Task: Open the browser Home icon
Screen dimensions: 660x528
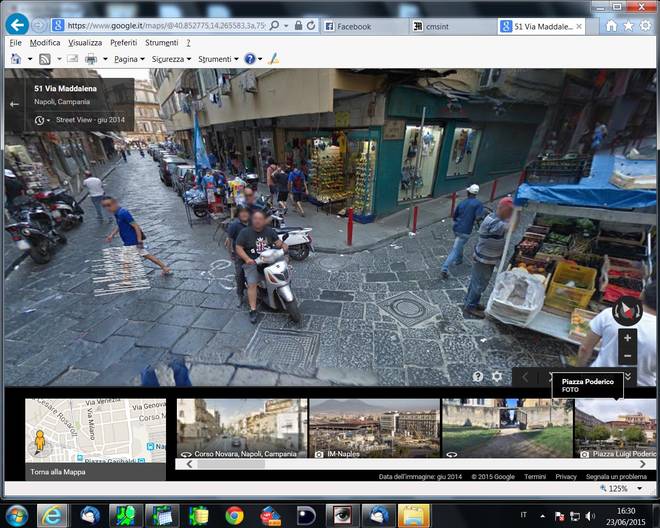Action: click(611, 25)
